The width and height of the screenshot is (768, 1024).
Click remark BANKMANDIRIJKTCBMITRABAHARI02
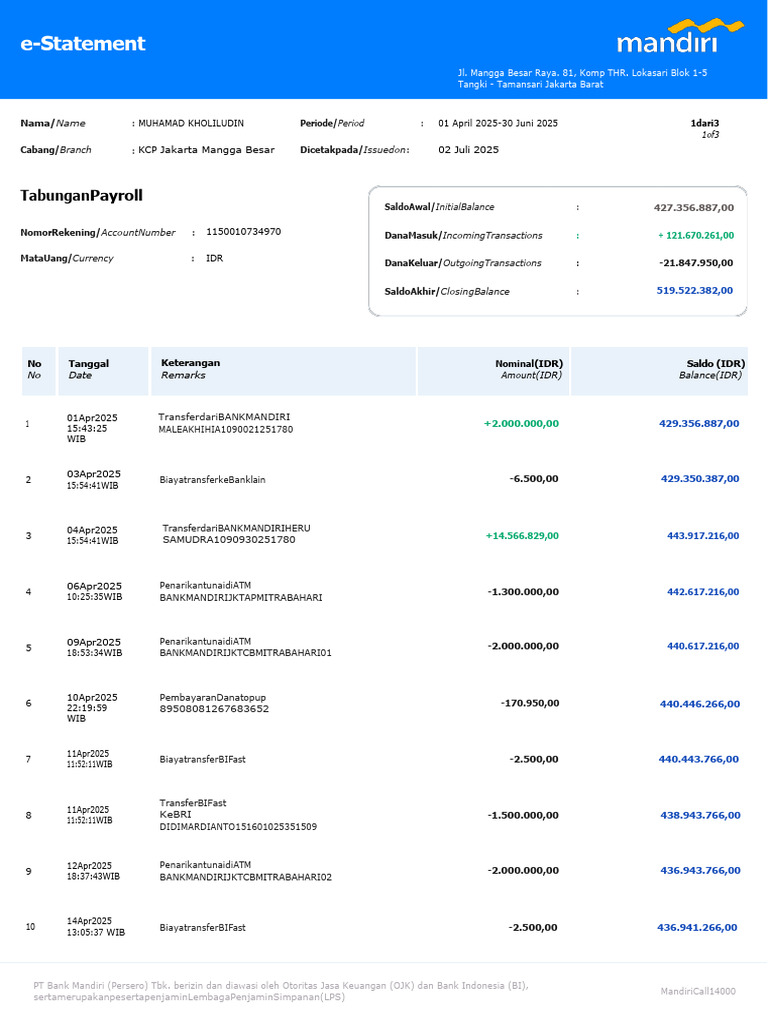pyautogui.click(x=246, y=877)
